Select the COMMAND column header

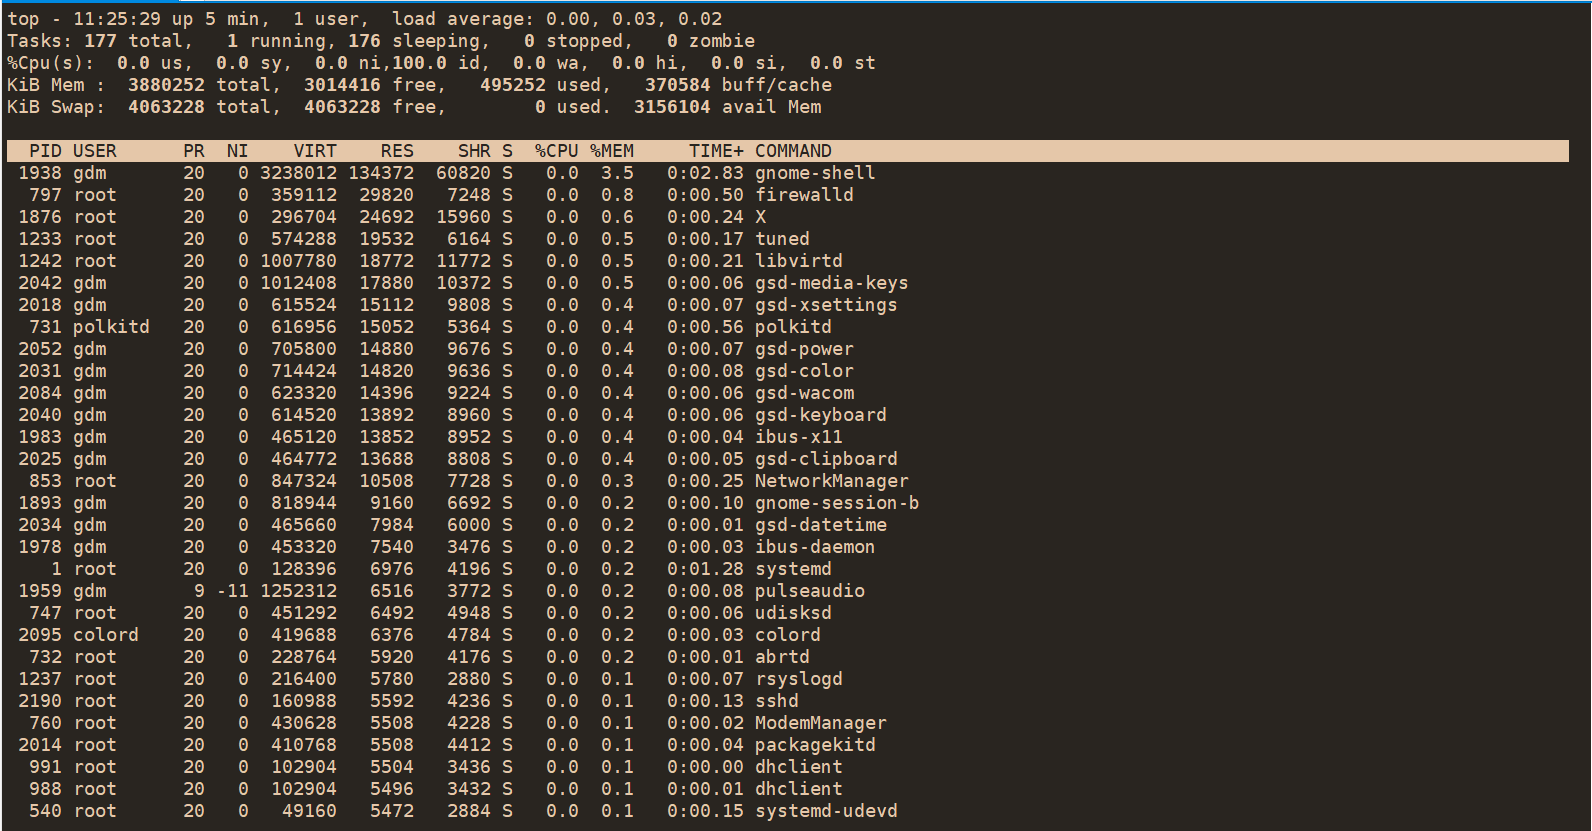pos(793,151)
